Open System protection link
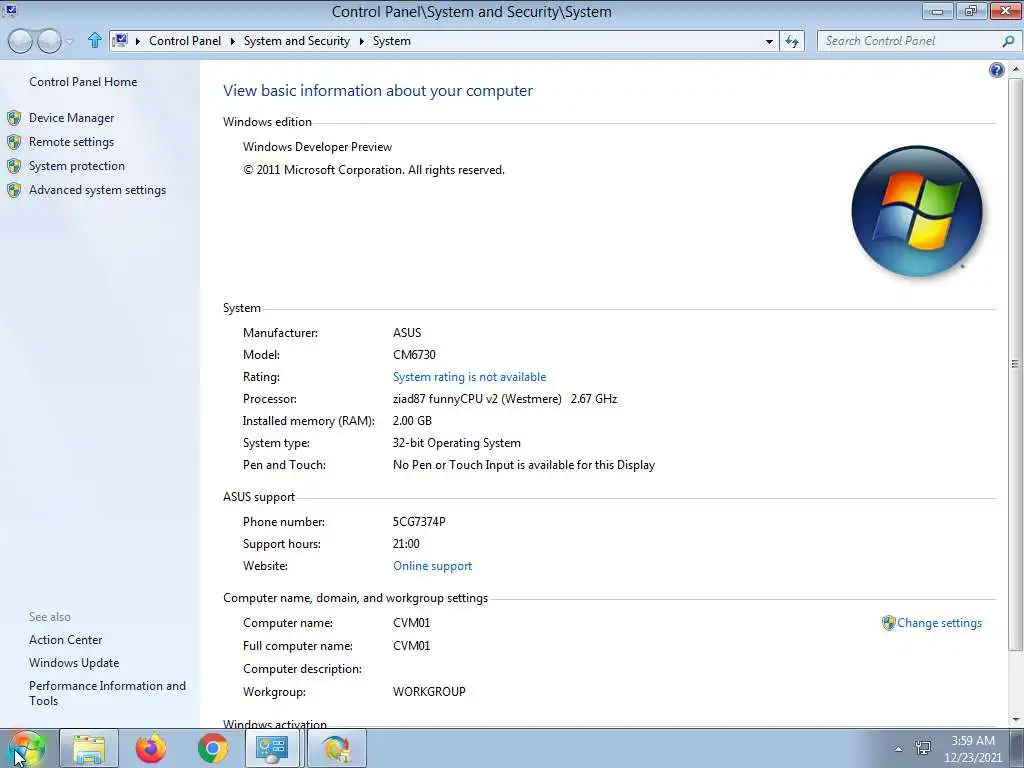This screenshot has width=1024, height=768. point(76,166)
